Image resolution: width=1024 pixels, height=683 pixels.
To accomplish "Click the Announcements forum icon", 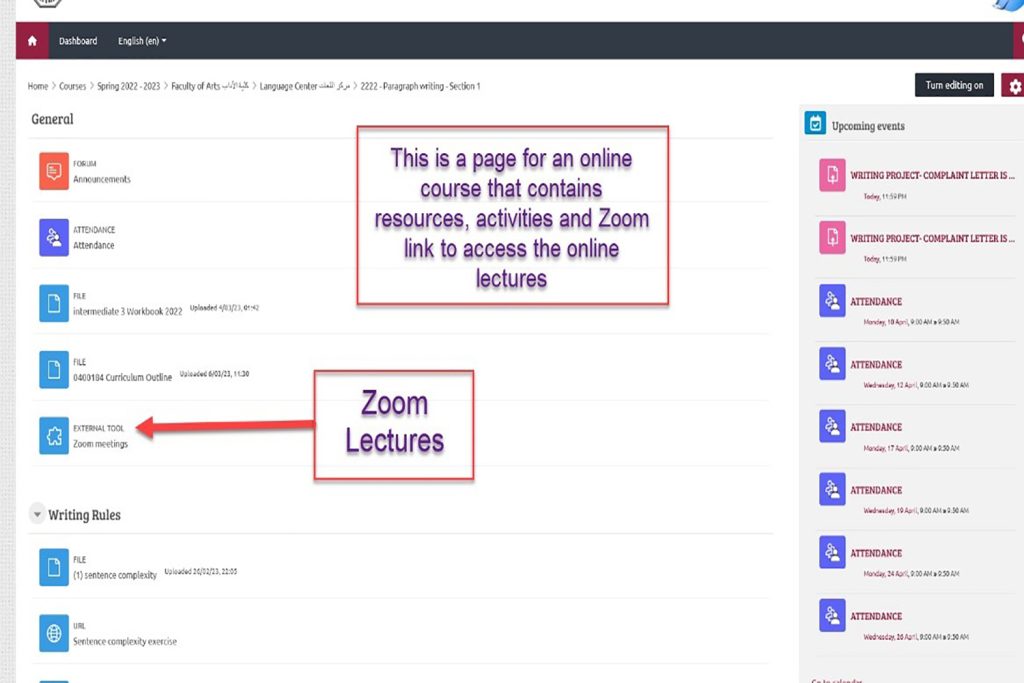I will (x=54, y=171).
